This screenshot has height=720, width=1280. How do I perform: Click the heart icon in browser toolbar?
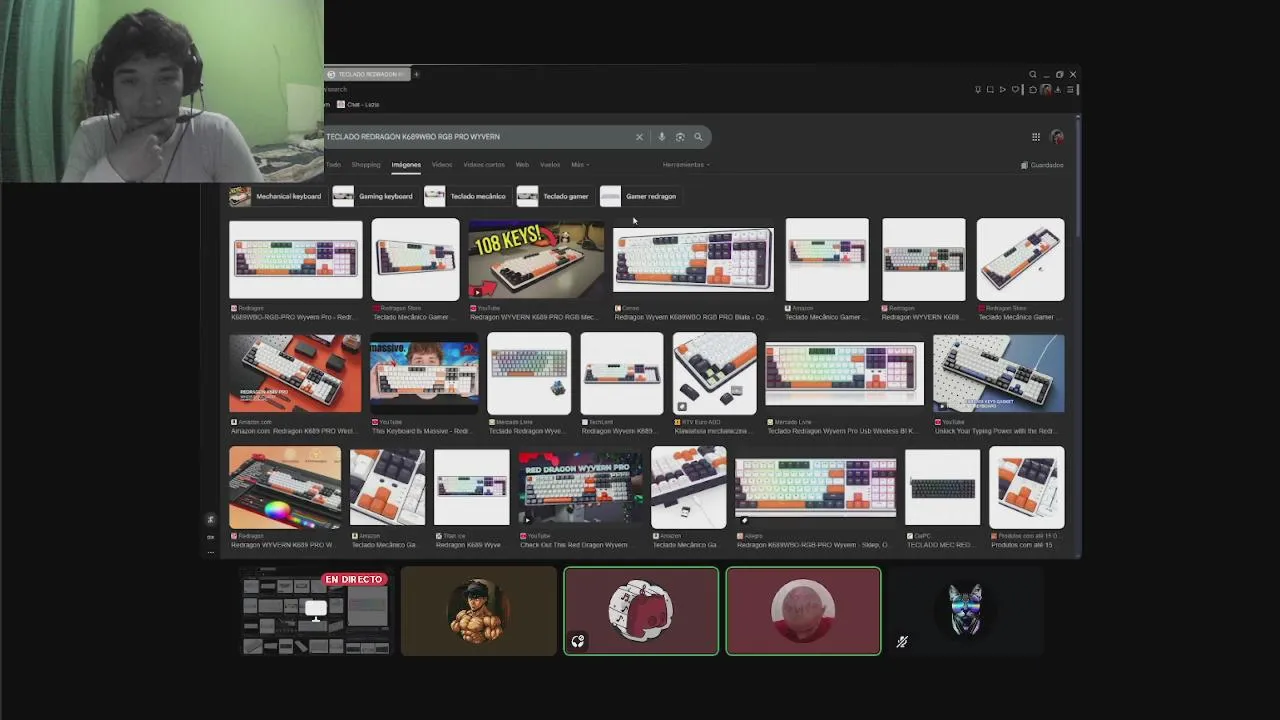pos(1016,90)
